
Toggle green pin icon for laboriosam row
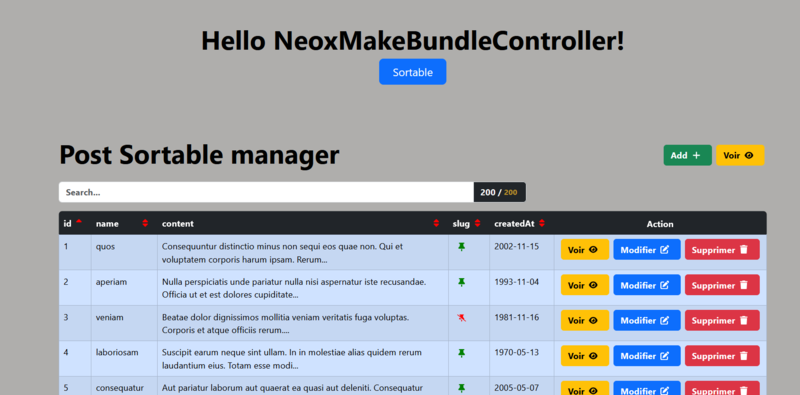tap(462, 353)
